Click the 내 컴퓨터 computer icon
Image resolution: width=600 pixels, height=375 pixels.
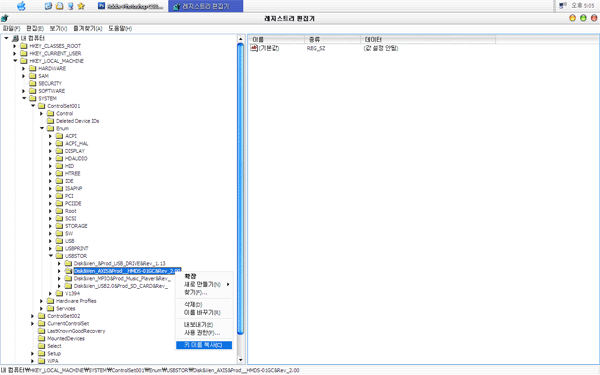[16, 38]
